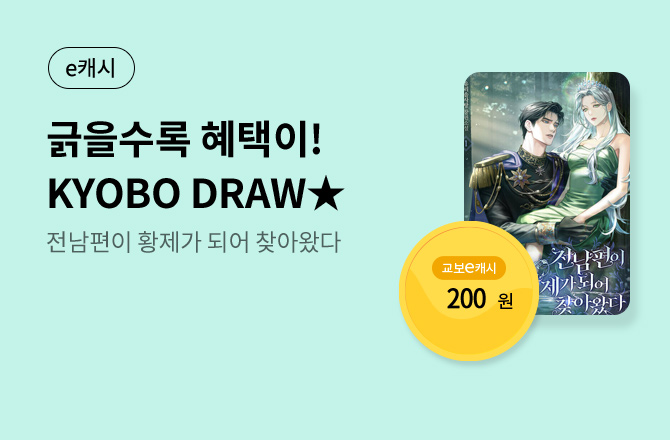This screenshot has height=440, width=670.
Task: Click the 200 원 amount on coin
Action: click(479, 299)
